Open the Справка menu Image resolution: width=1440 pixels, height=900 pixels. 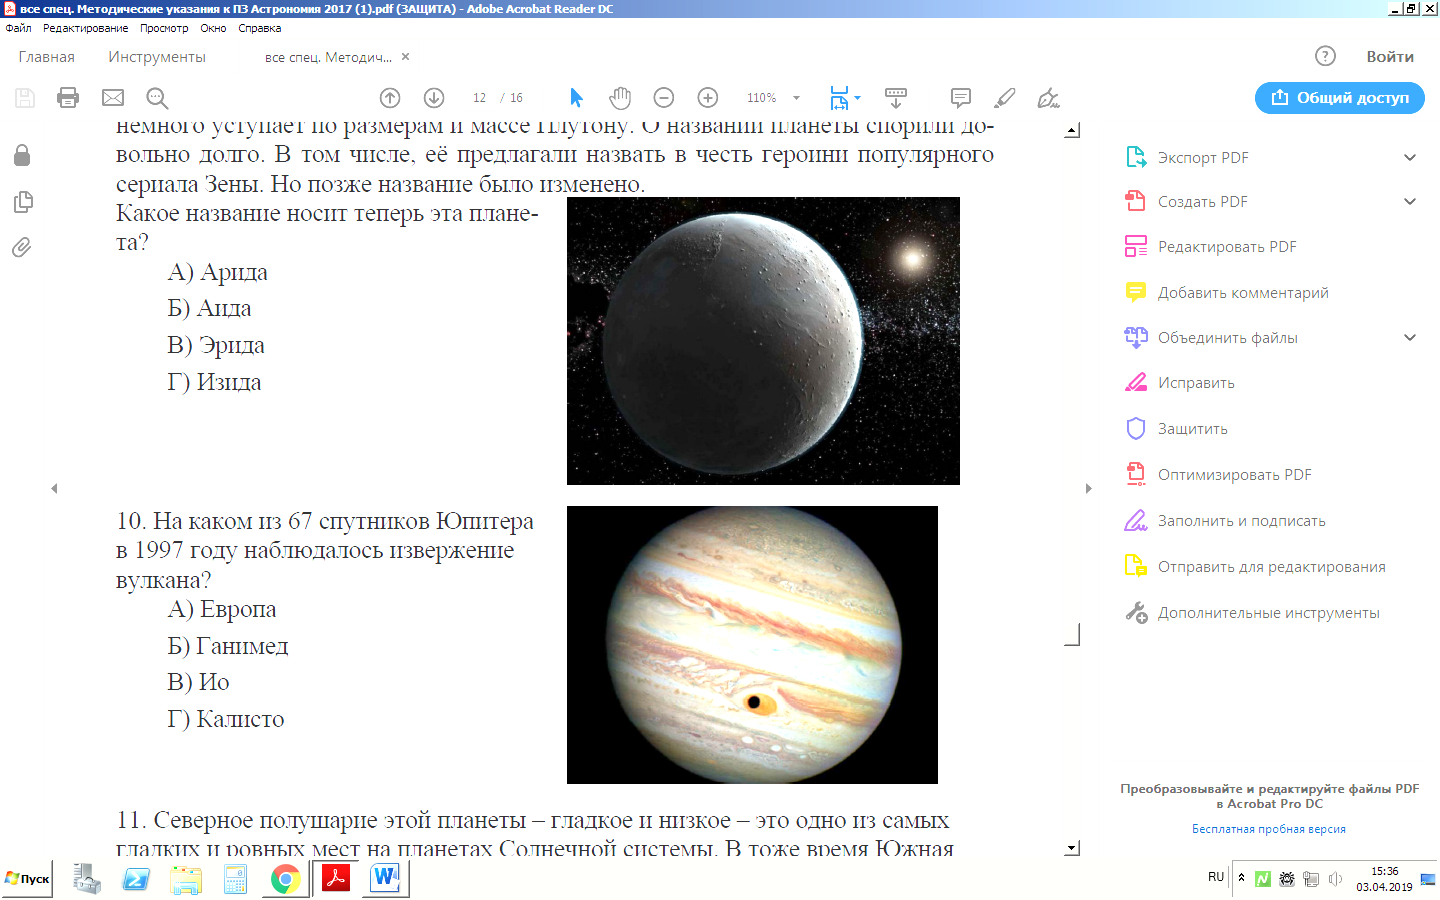coord(259,28)
